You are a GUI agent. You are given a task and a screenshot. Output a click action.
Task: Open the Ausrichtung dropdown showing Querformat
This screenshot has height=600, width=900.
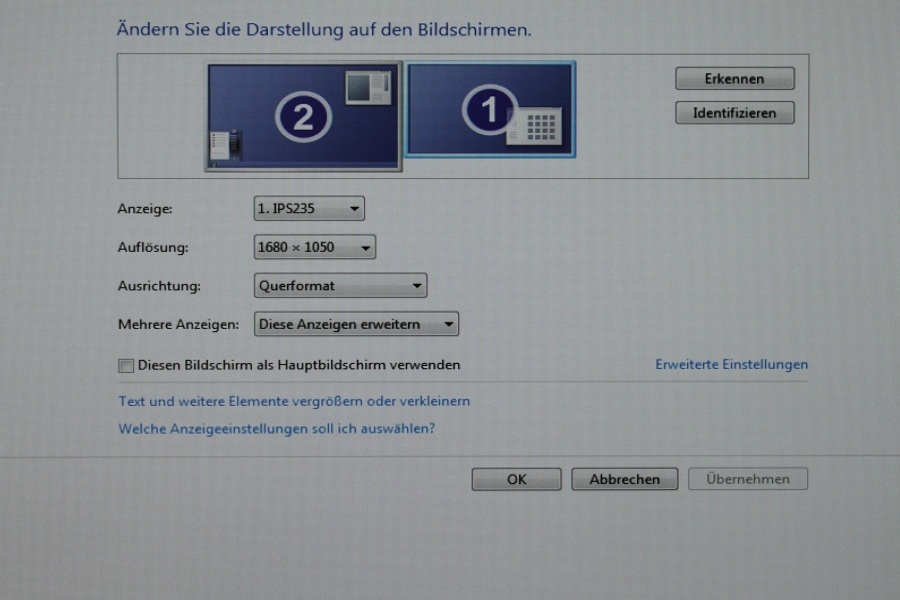point(340,285)
